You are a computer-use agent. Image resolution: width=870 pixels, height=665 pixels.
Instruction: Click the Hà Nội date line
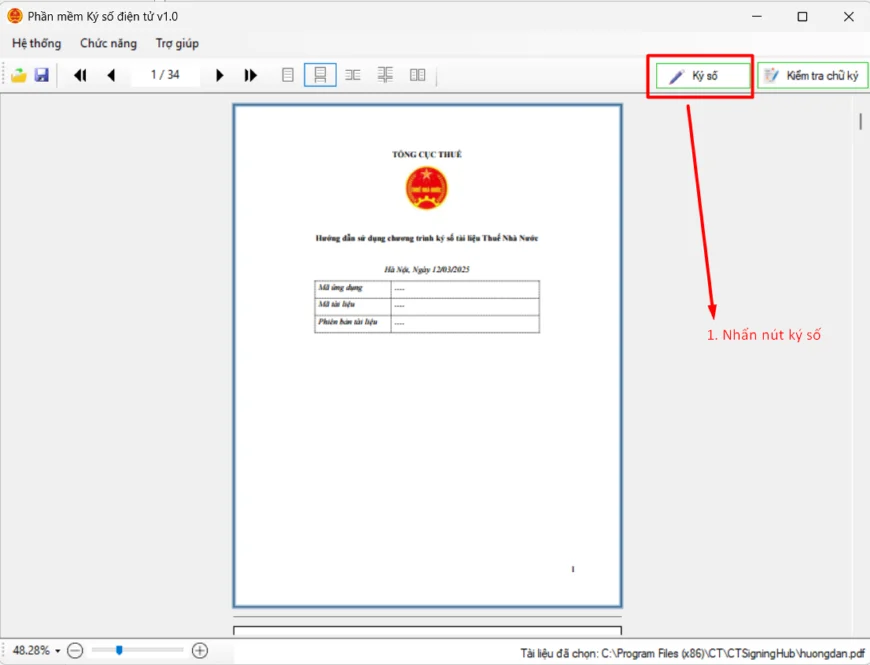coord(427,270)
